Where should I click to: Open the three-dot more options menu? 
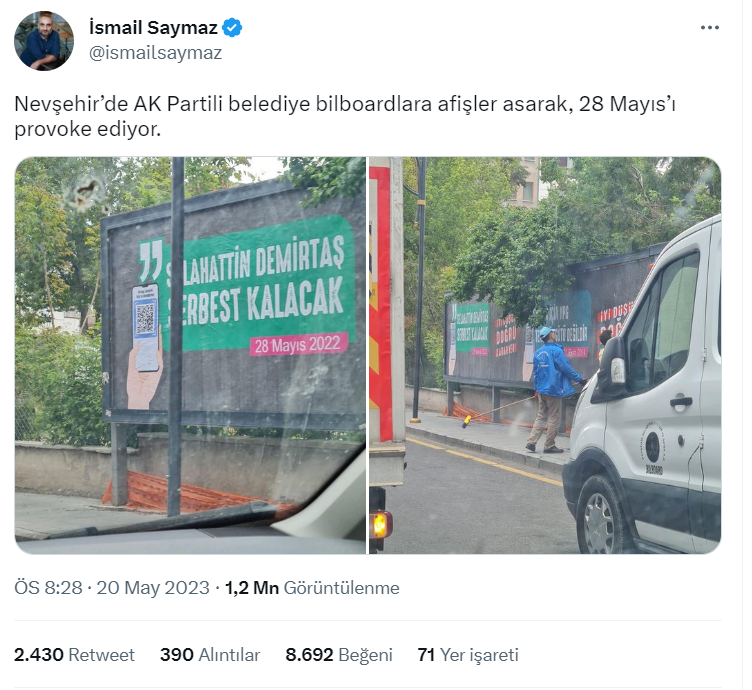(x=709, y=28)
